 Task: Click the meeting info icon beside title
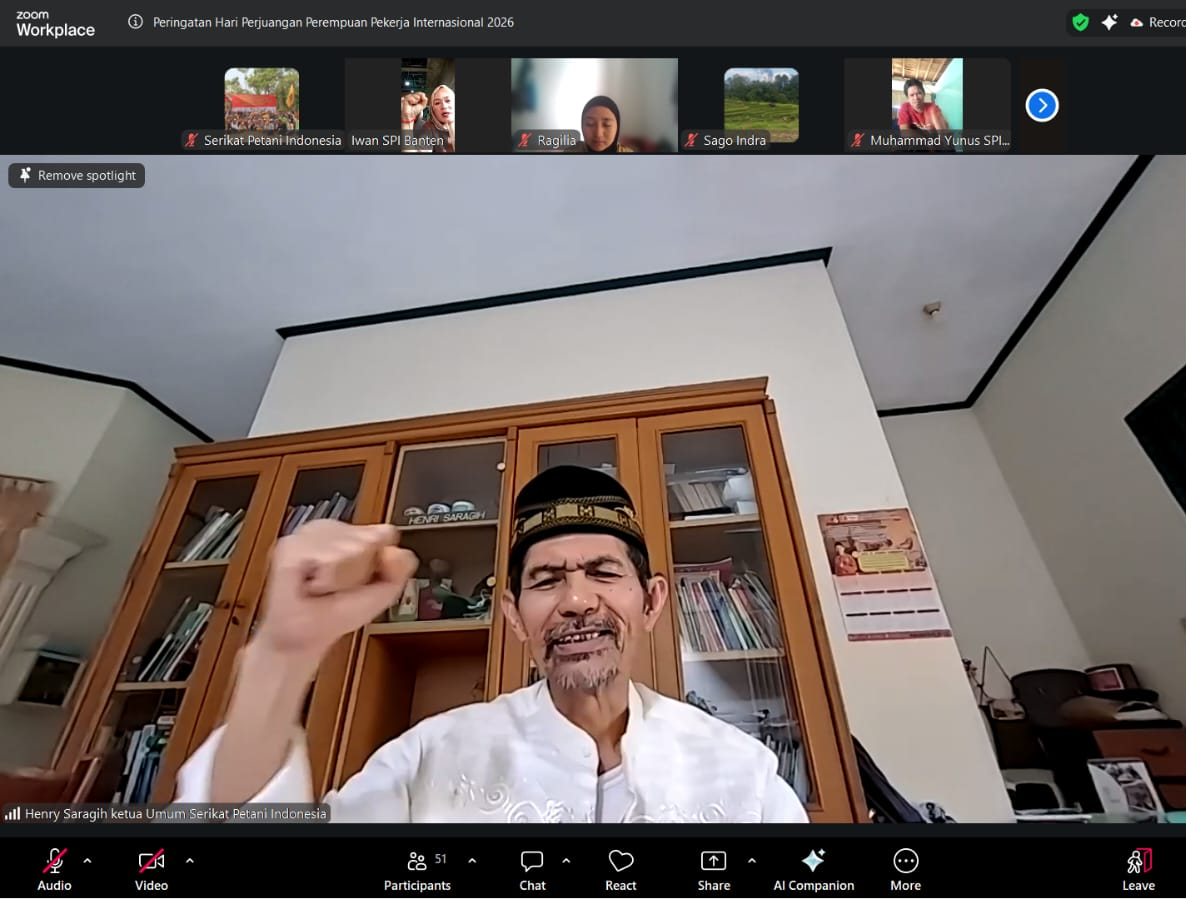(136, 22)
